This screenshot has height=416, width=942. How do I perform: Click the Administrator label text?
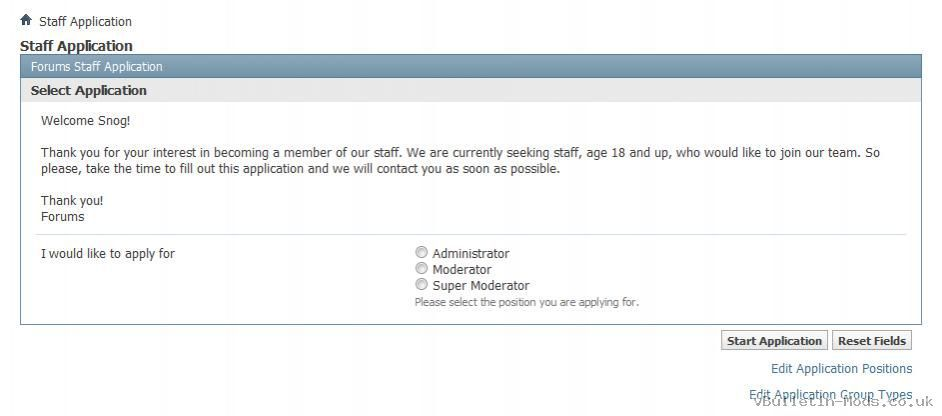471,254
